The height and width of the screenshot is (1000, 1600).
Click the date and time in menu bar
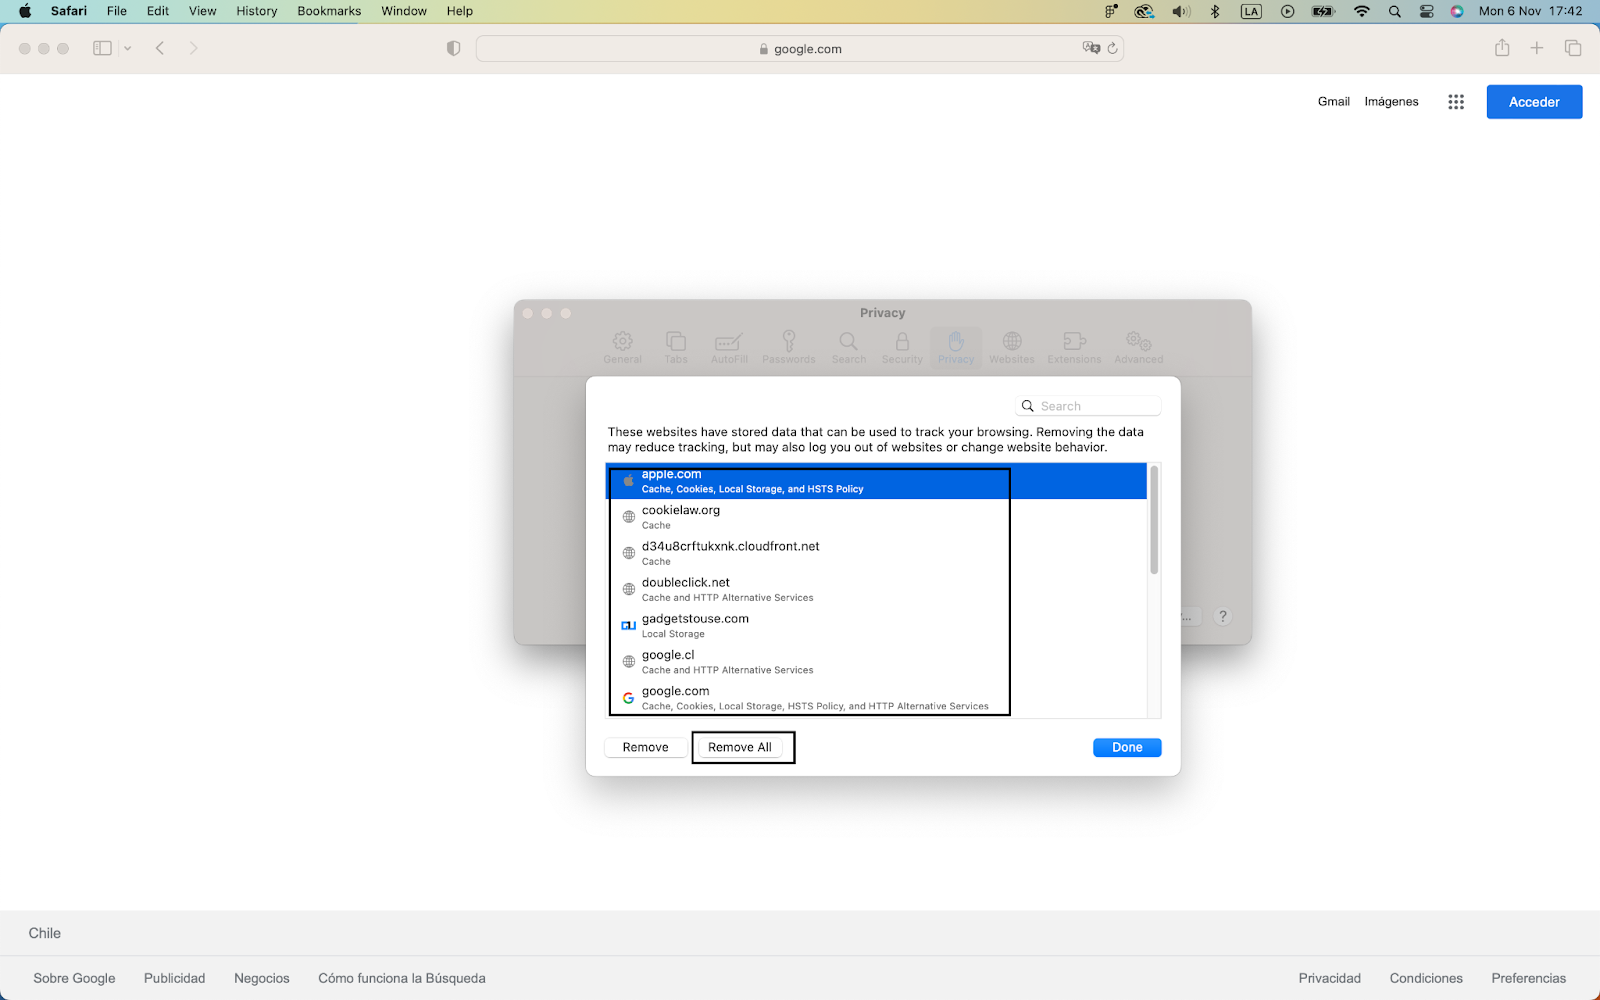coord(1530,11)
